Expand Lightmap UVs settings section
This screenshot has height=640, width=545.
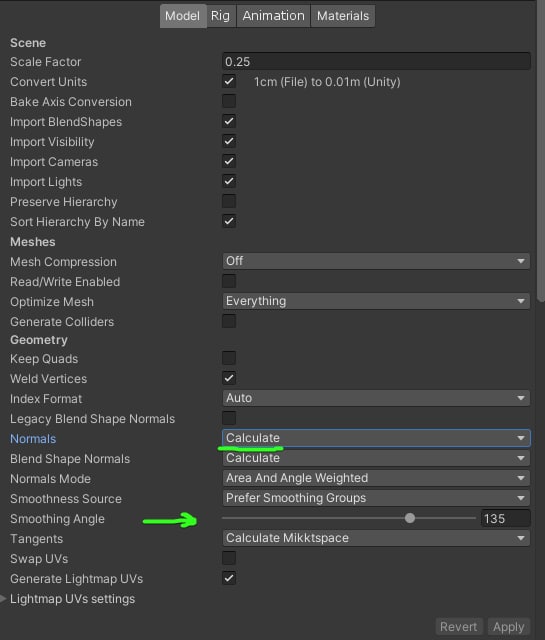(x=3, y=599)
